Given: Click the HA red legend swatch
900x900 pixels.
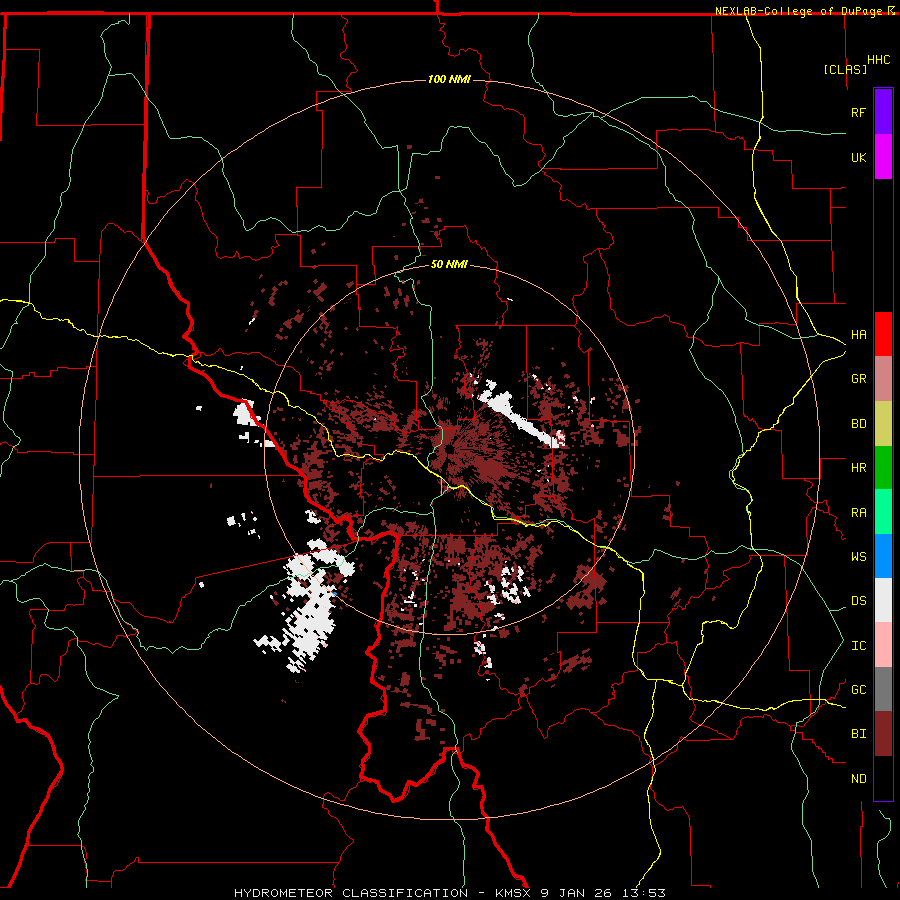Looking at the screenshot, I should pos(883,334).
